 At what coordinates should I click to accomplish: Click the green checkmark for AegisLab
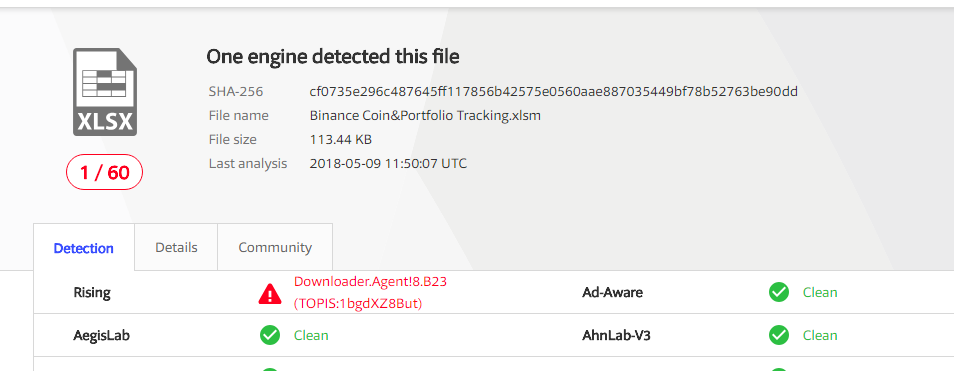tap(270, 335)
